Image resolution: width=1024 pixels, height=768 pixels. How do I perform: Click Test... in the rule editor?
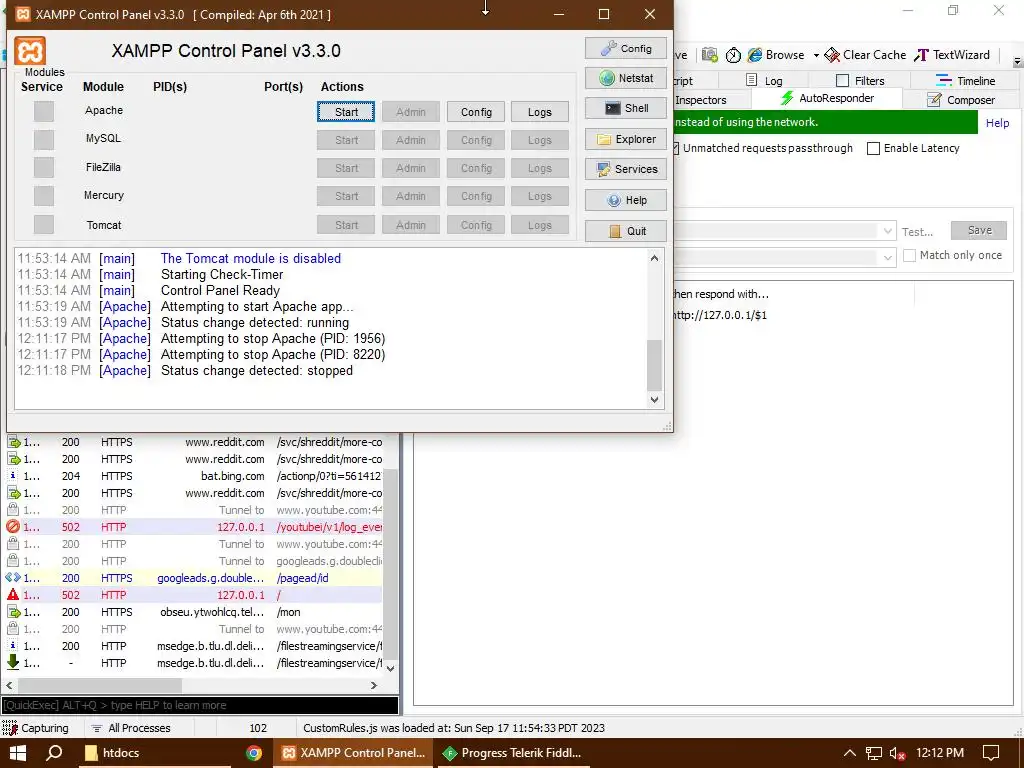point(918,232)
